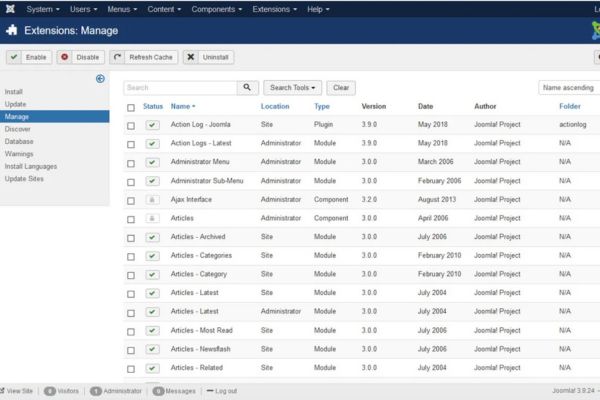600x400 pixels.
Task: Click the search magnifier icon button
Action: (x=248, y=88)
